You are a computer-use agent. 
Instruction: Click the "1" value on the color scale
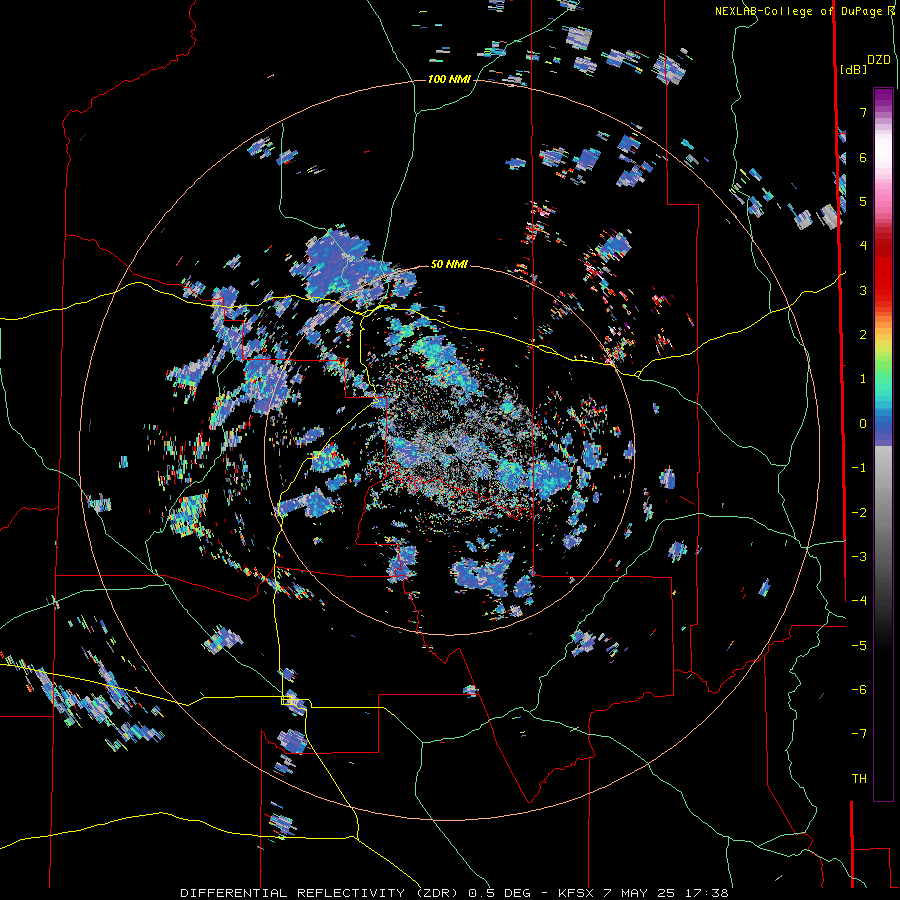click(863, 379)
